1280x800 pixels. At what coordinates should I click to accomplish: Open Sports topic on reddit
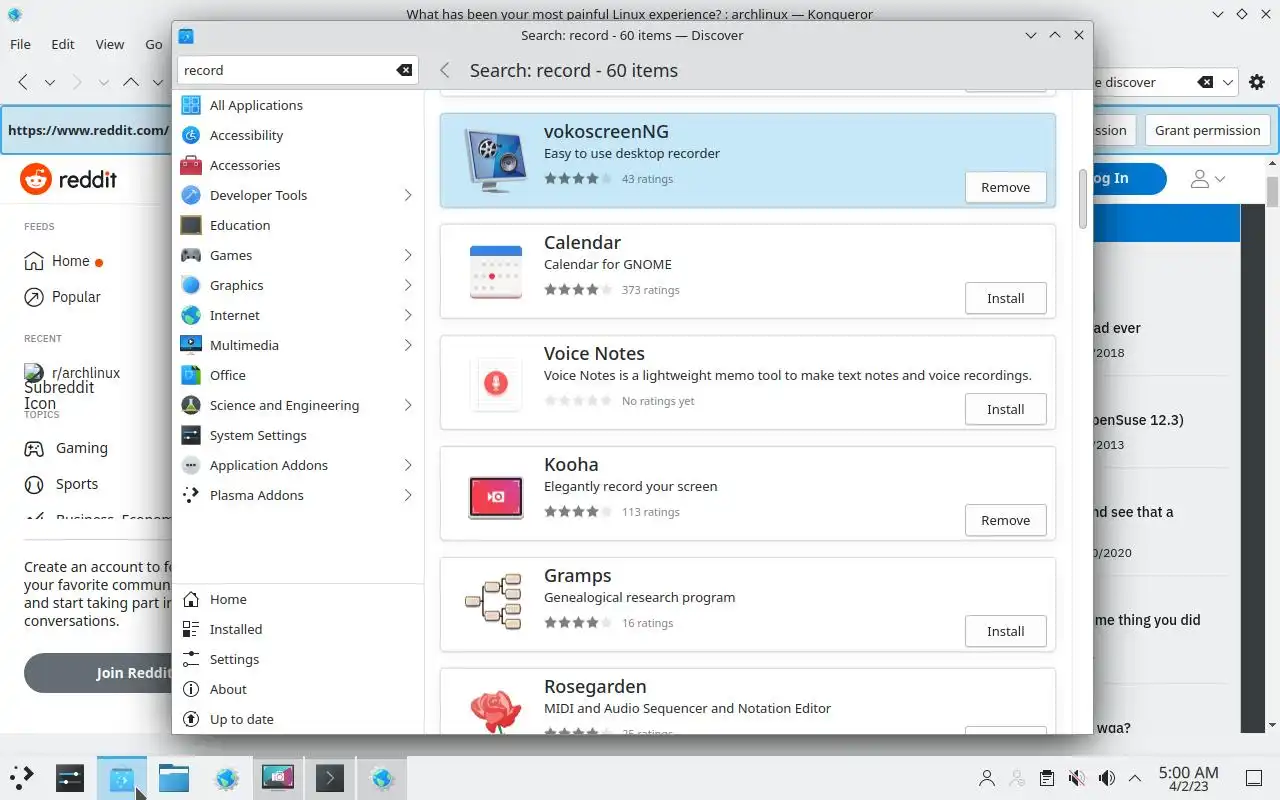click(62, 484)
